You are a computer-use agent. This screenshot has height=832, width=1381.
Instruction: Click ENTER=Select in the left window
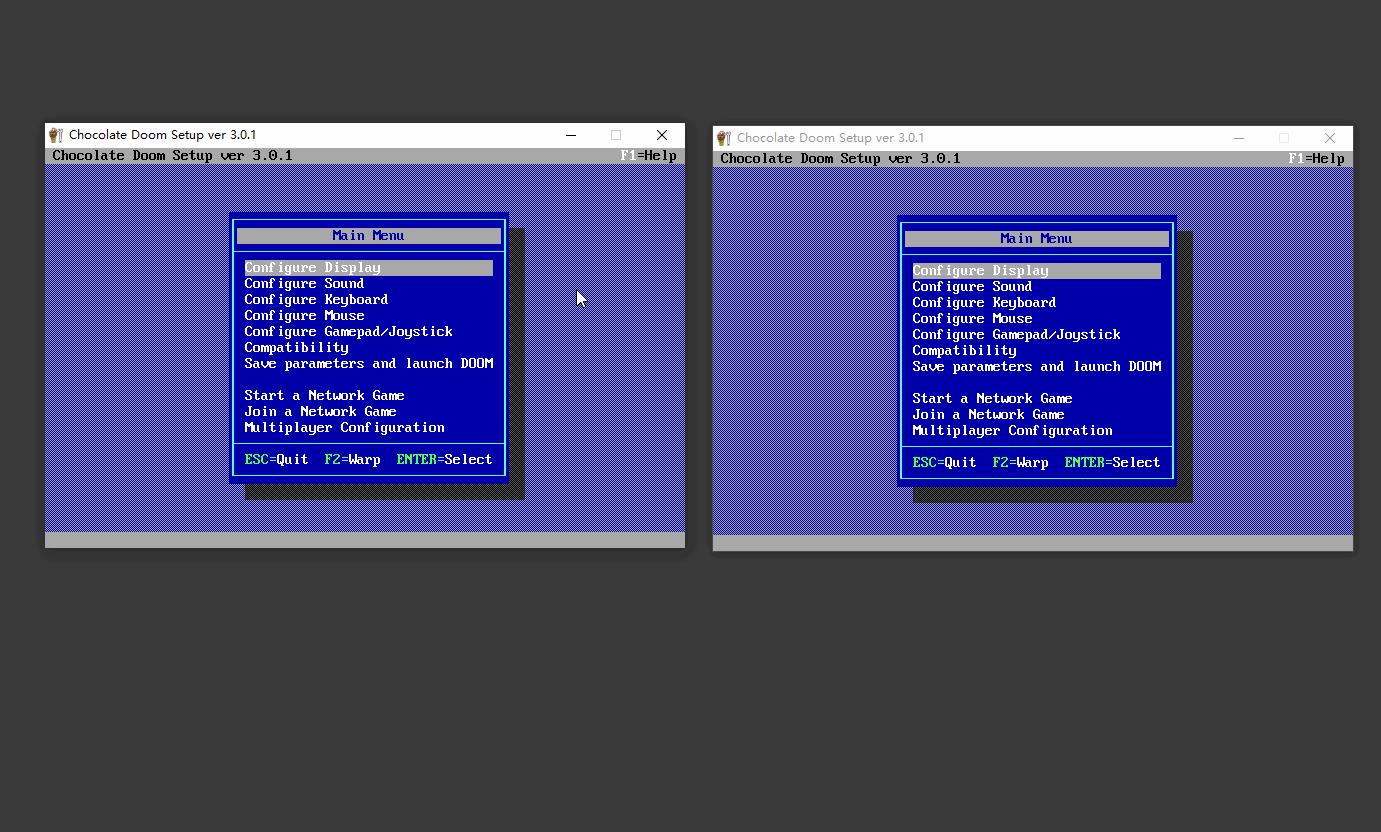click(444, 460)
